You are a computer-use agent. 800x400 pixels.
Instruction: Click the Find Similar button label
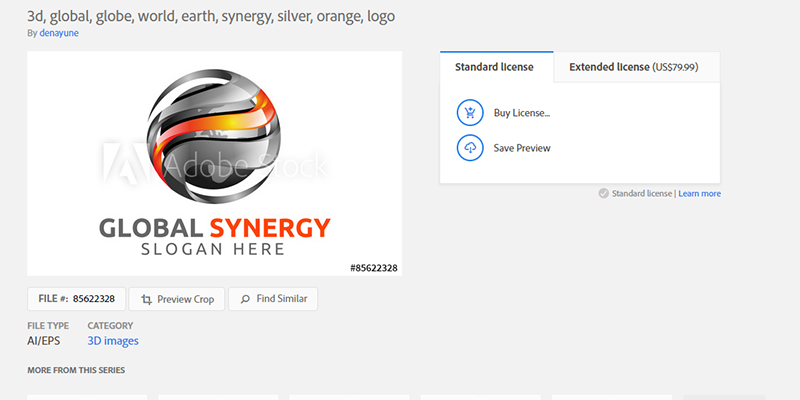pos(282,298)
